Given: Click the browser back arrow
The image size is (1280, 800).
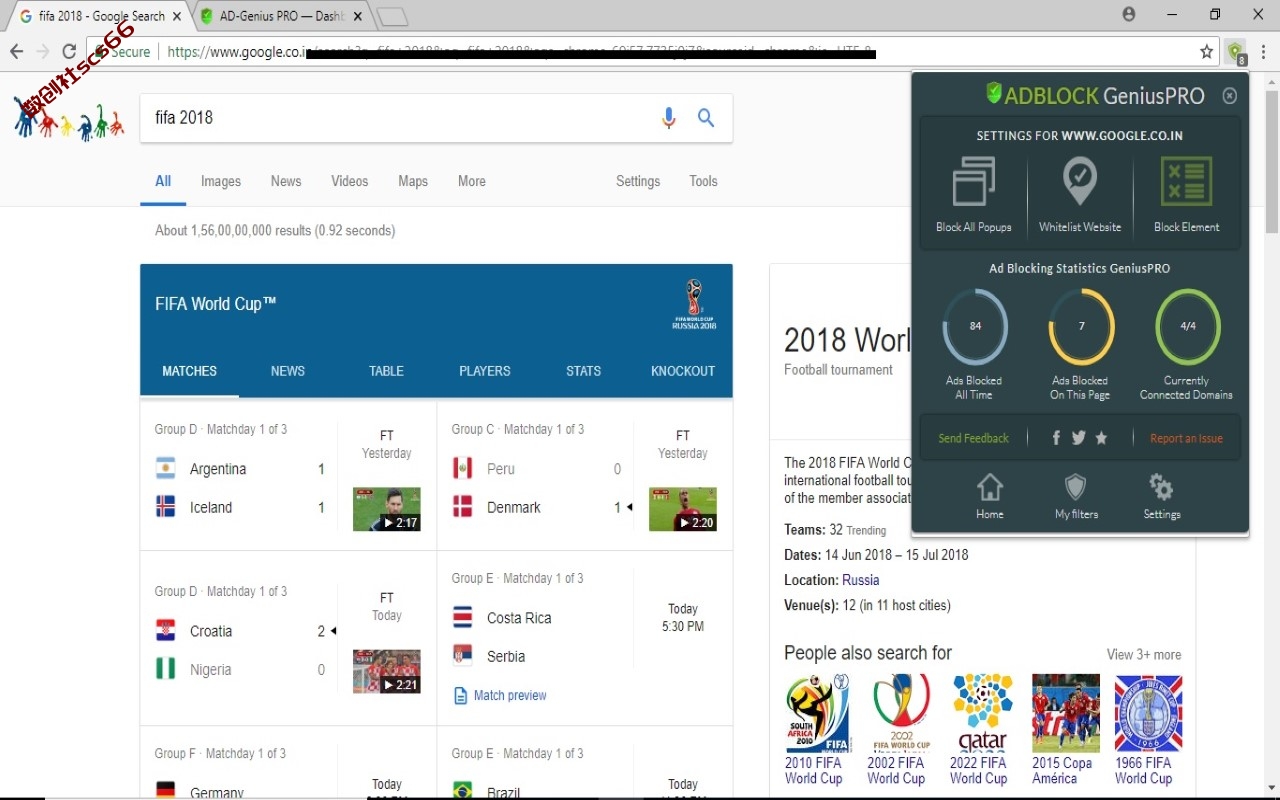Looking at the screenshot, I should (16, 52).
